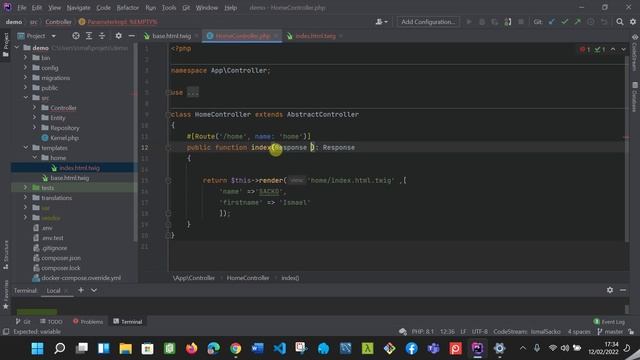Open the Event Log
Viewport: 640px width, 360px height.
point(609,322)
